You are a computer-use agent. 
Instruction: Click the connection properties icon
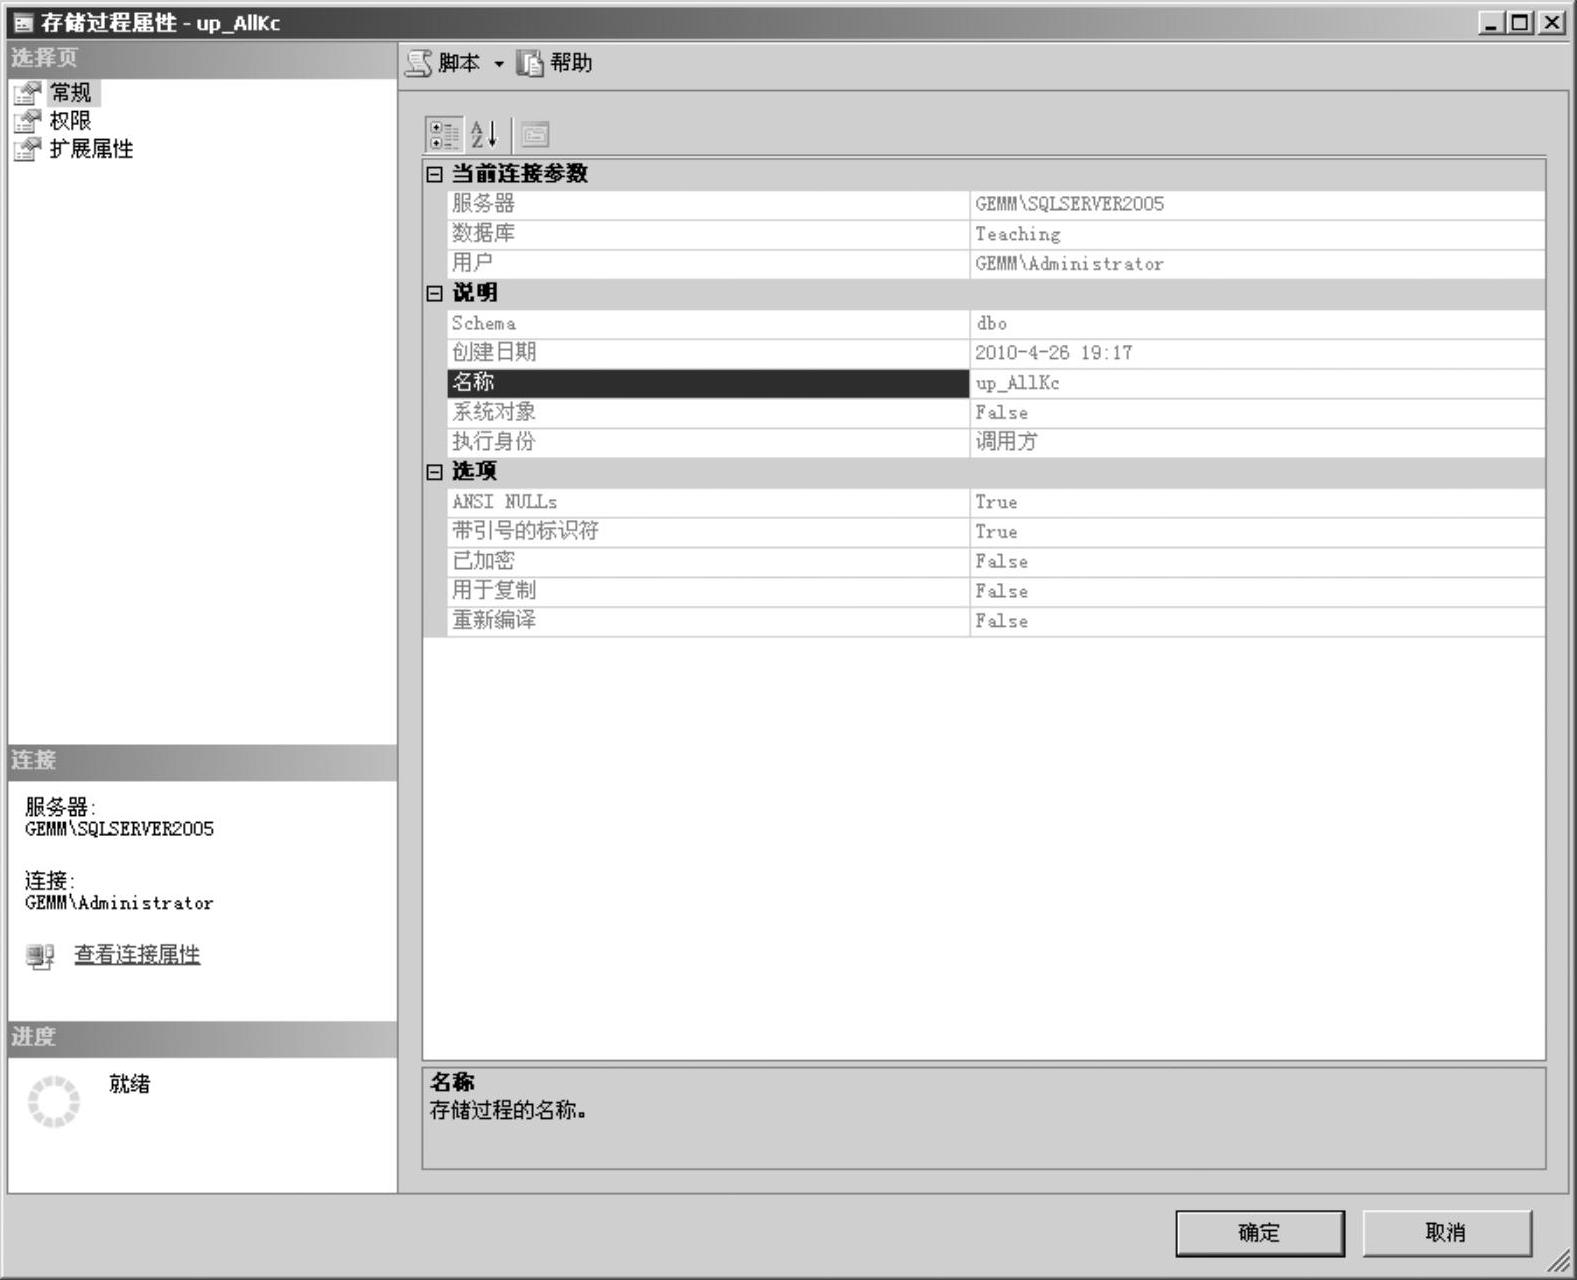point(40,957)
